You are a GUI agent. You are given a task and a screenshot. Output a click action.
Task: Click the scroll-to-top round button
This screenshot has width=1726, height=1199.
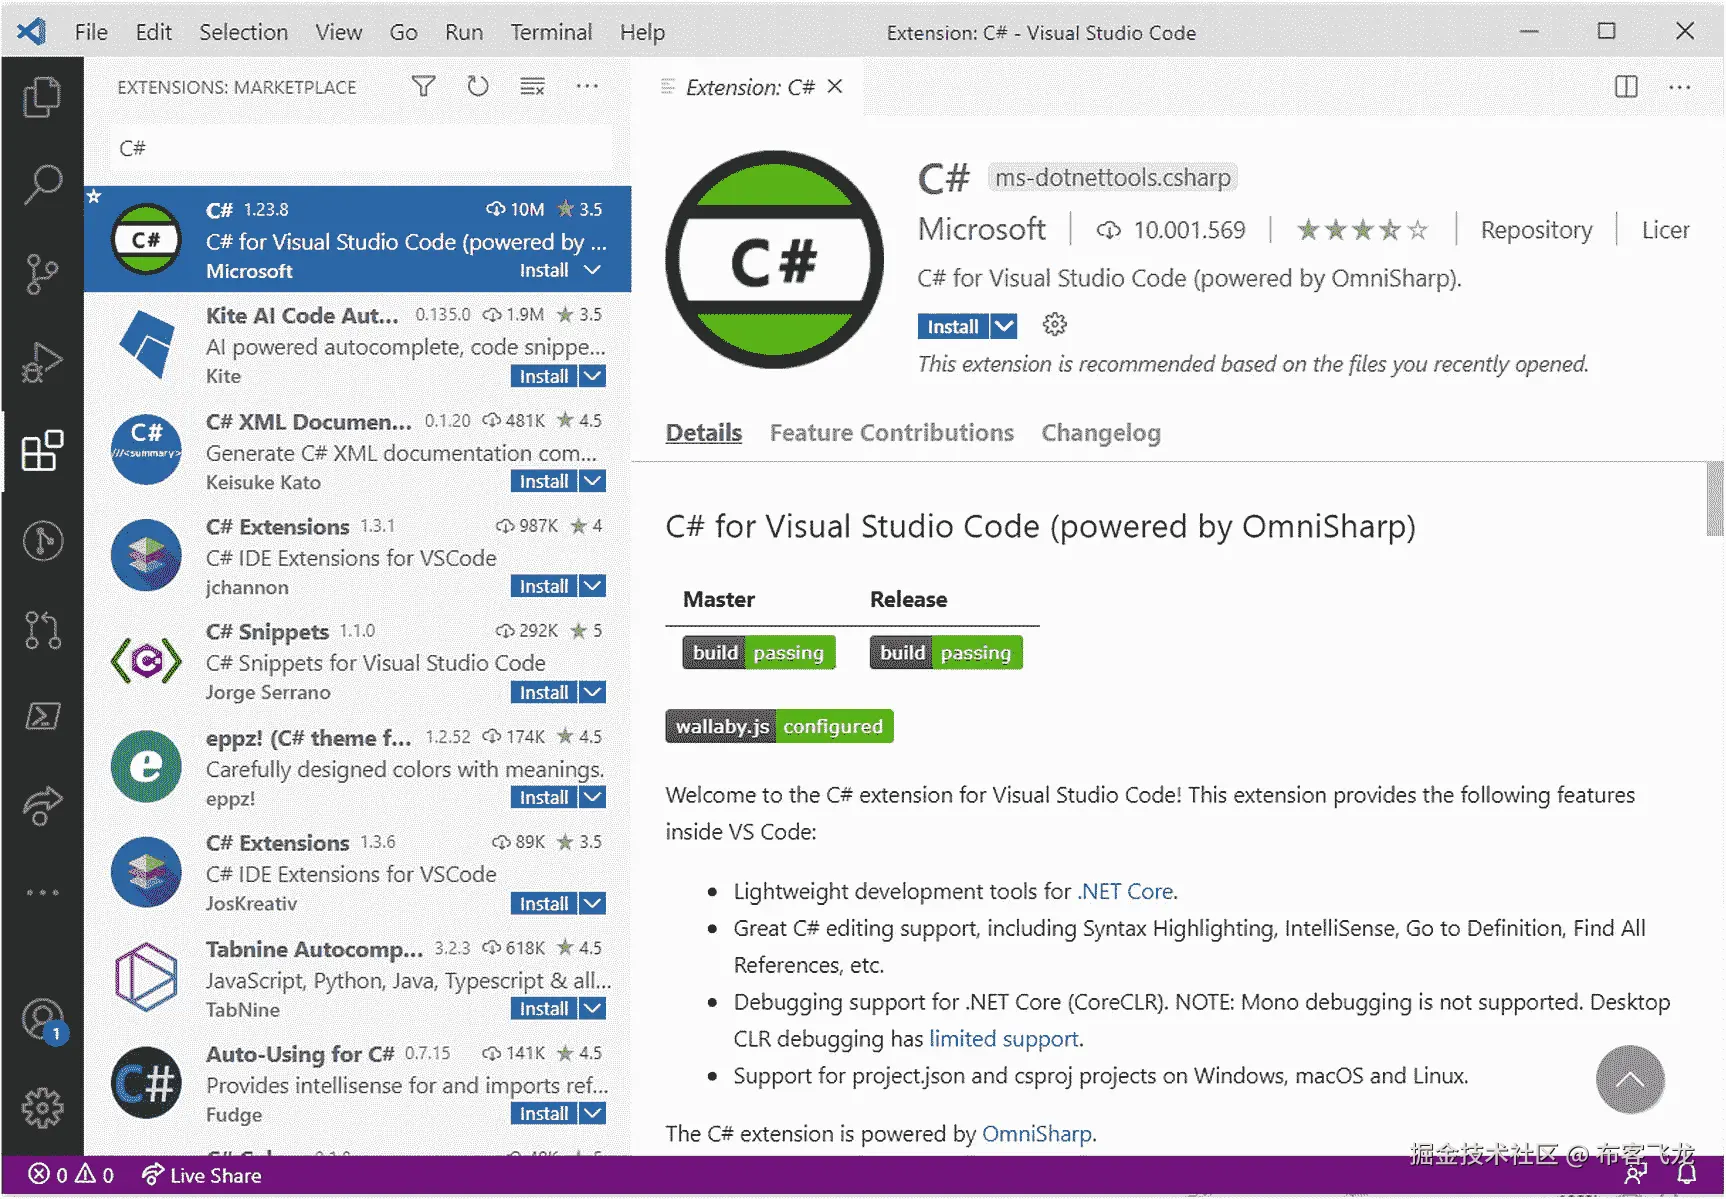coord(1630,1079)
